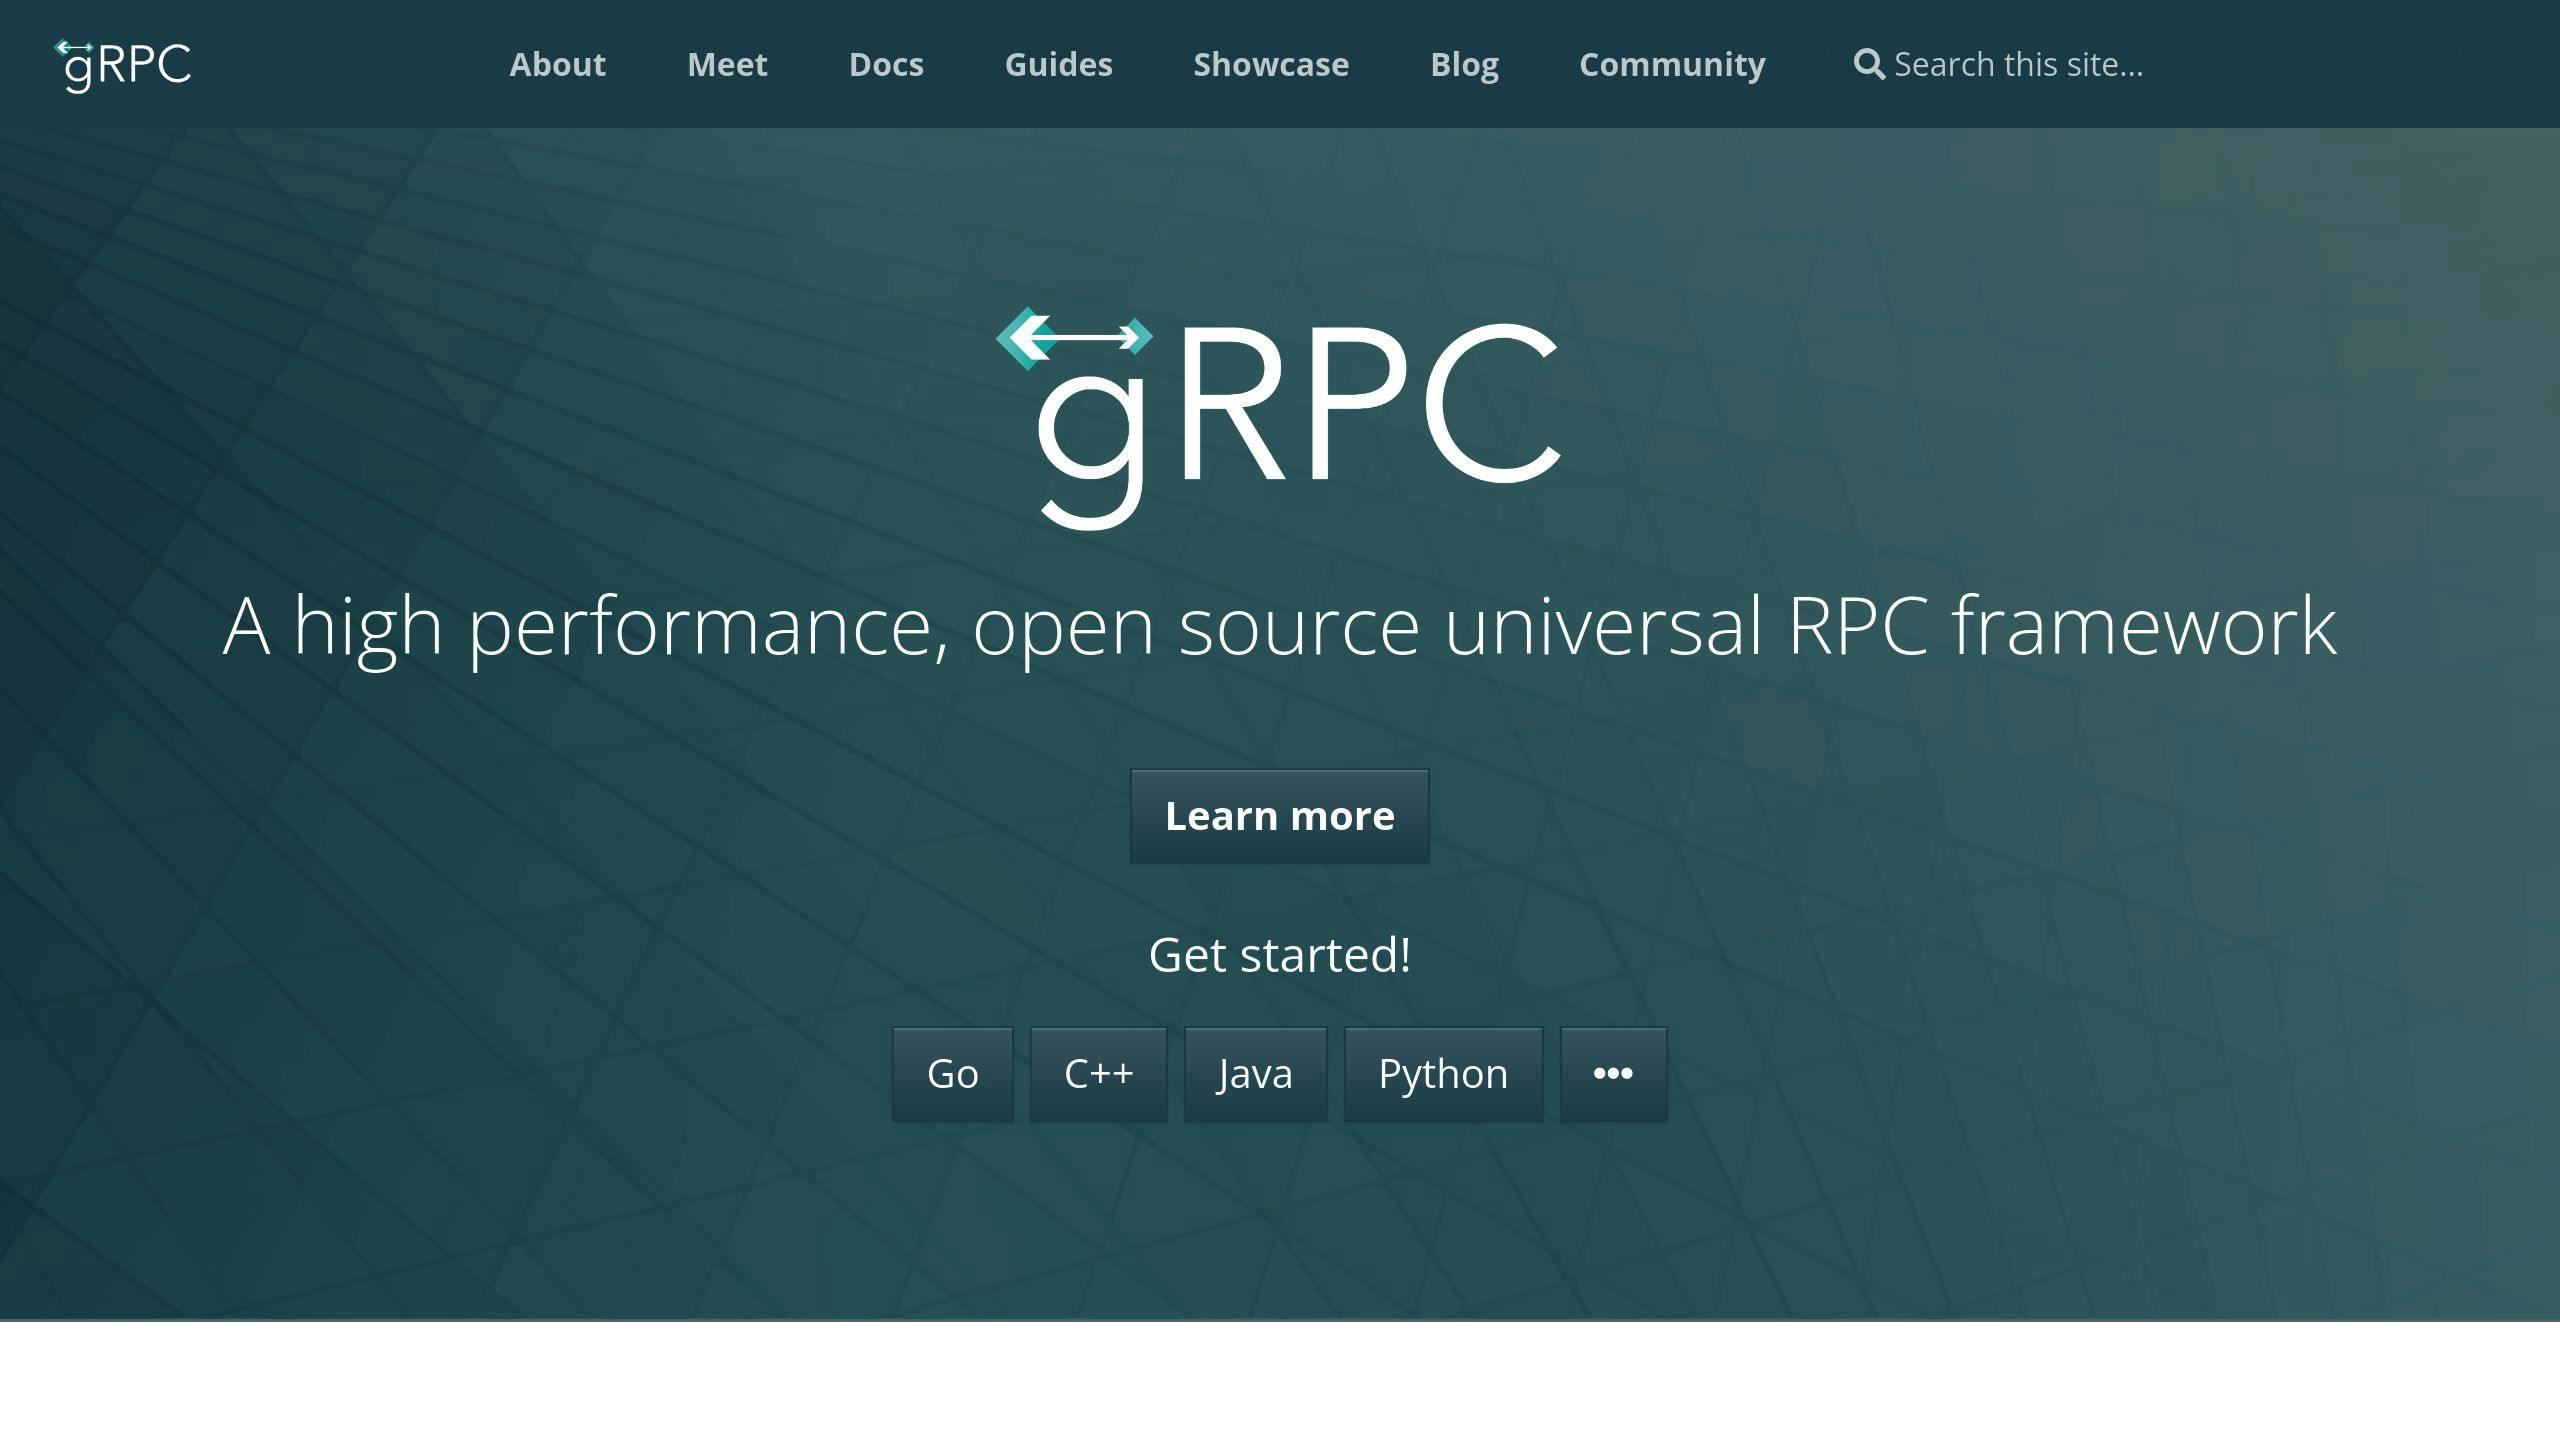Visit the Blog link

tap(1464, 64)
